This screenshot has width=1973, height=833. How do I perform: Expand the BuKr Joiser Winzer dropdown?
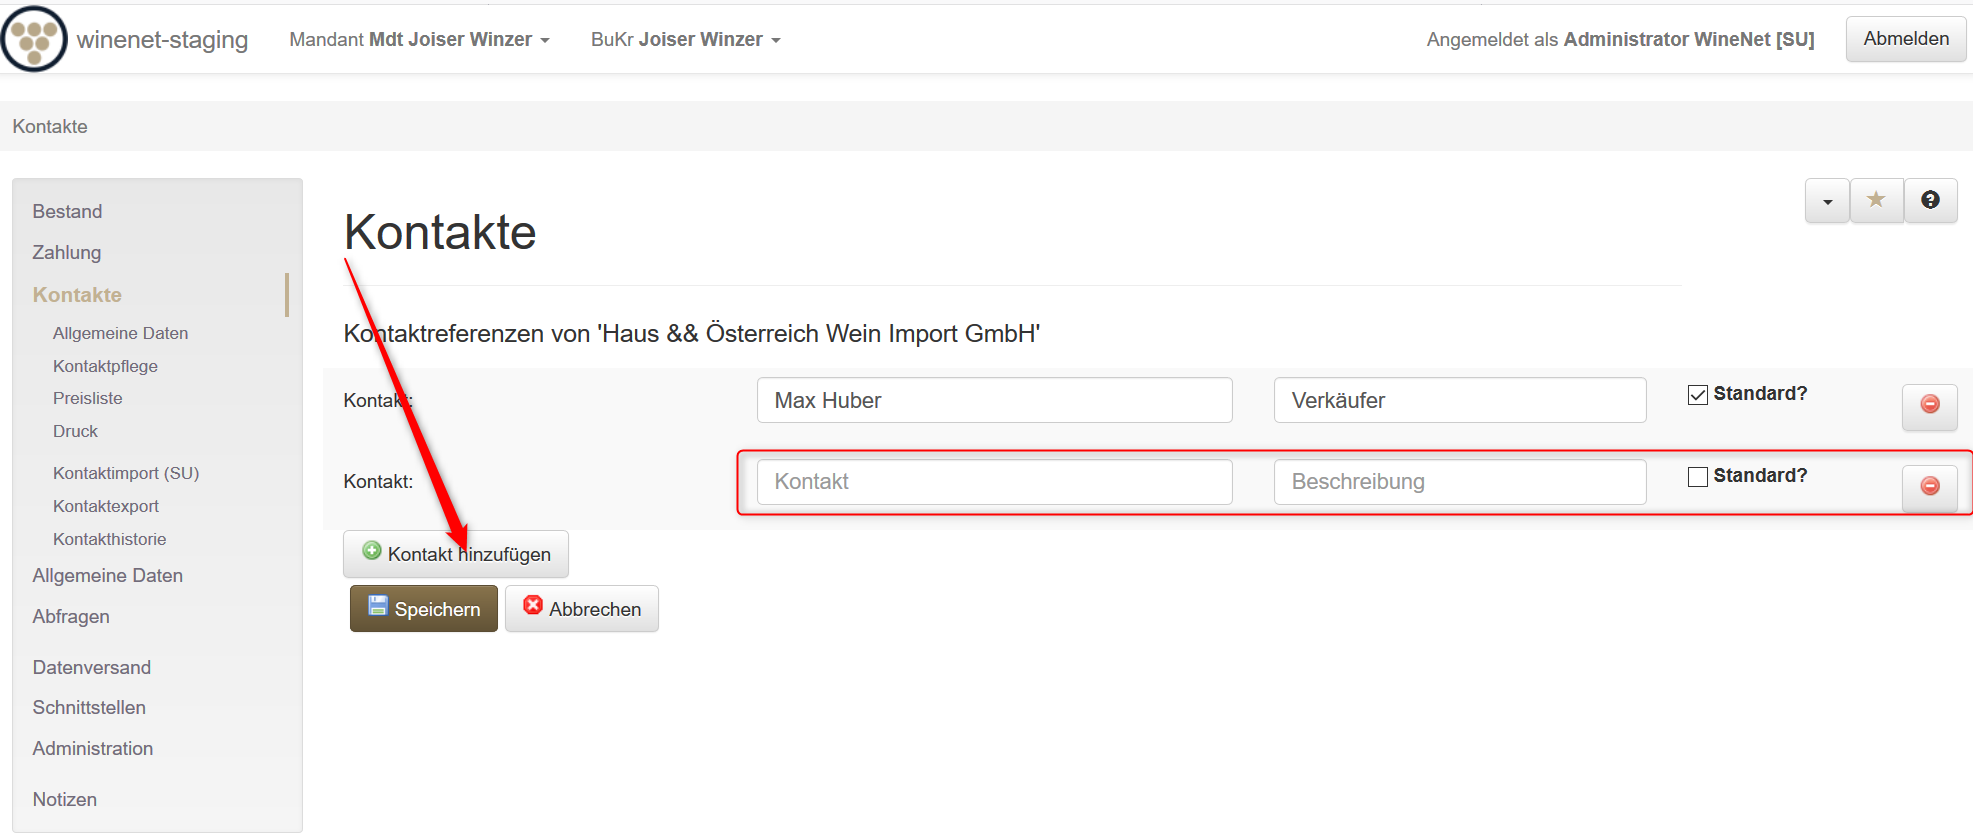[x=685, y=40]
